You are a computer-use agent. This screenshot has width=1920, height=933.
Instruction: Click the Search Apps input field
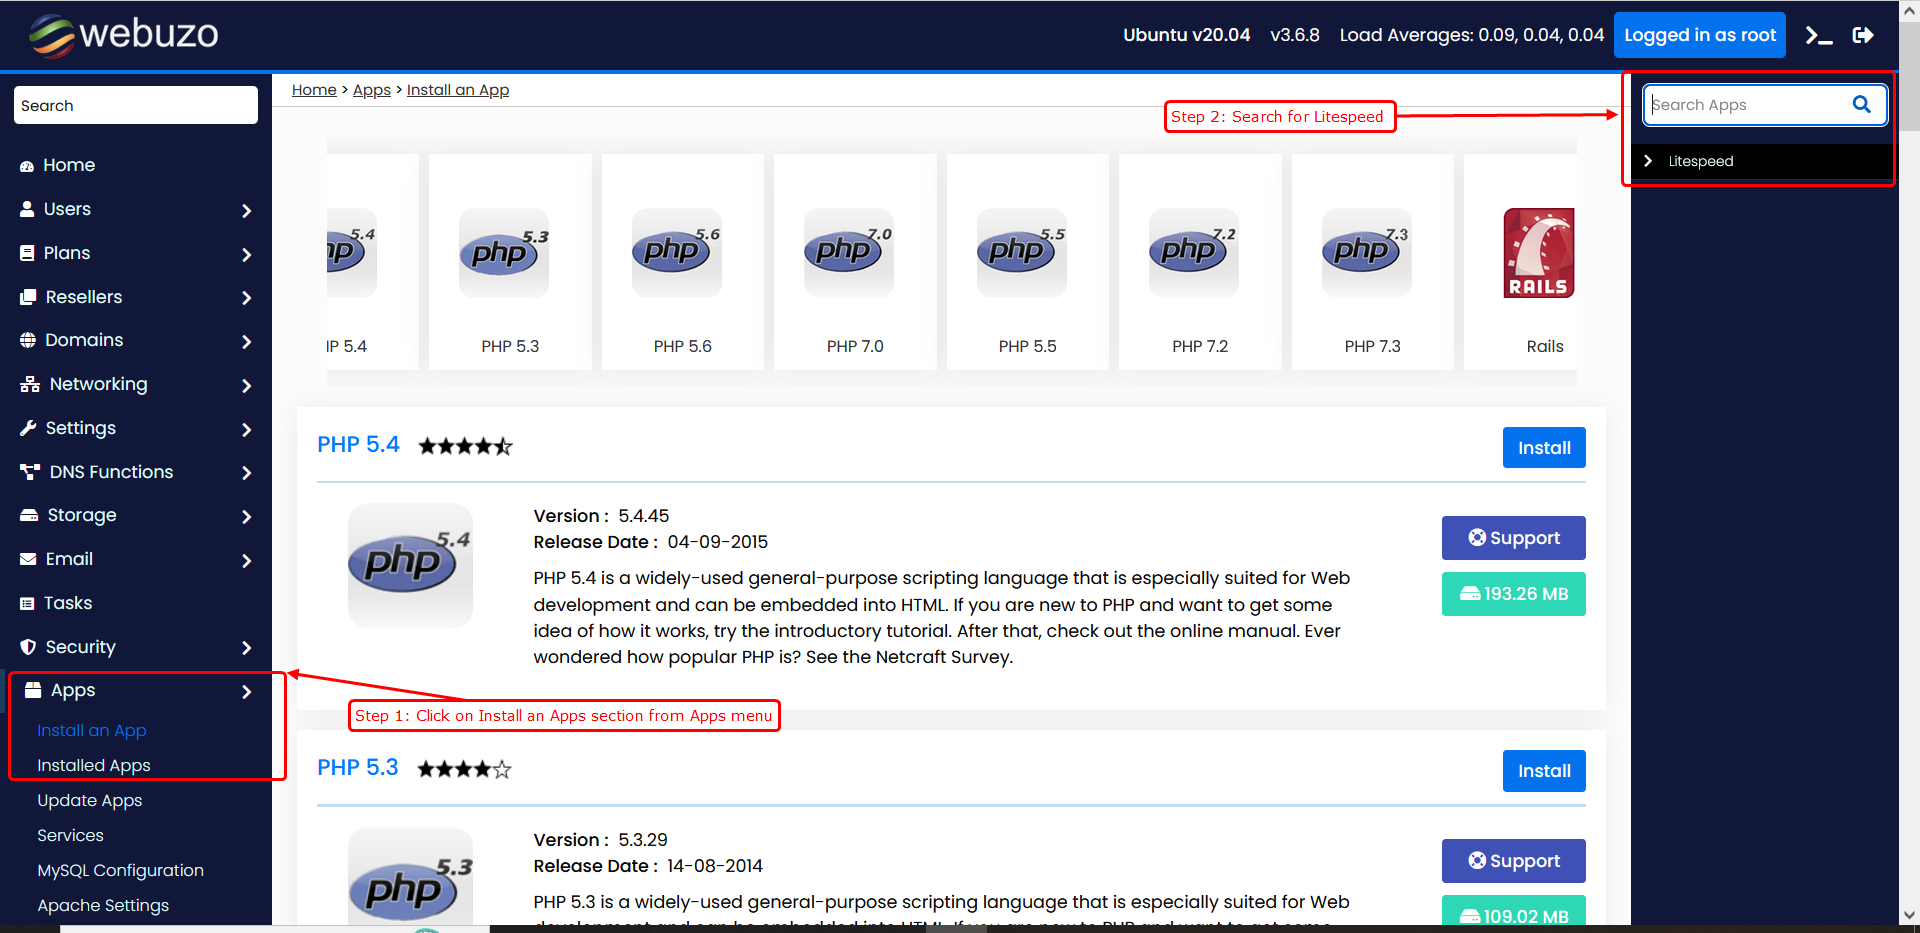(1745, 105)
